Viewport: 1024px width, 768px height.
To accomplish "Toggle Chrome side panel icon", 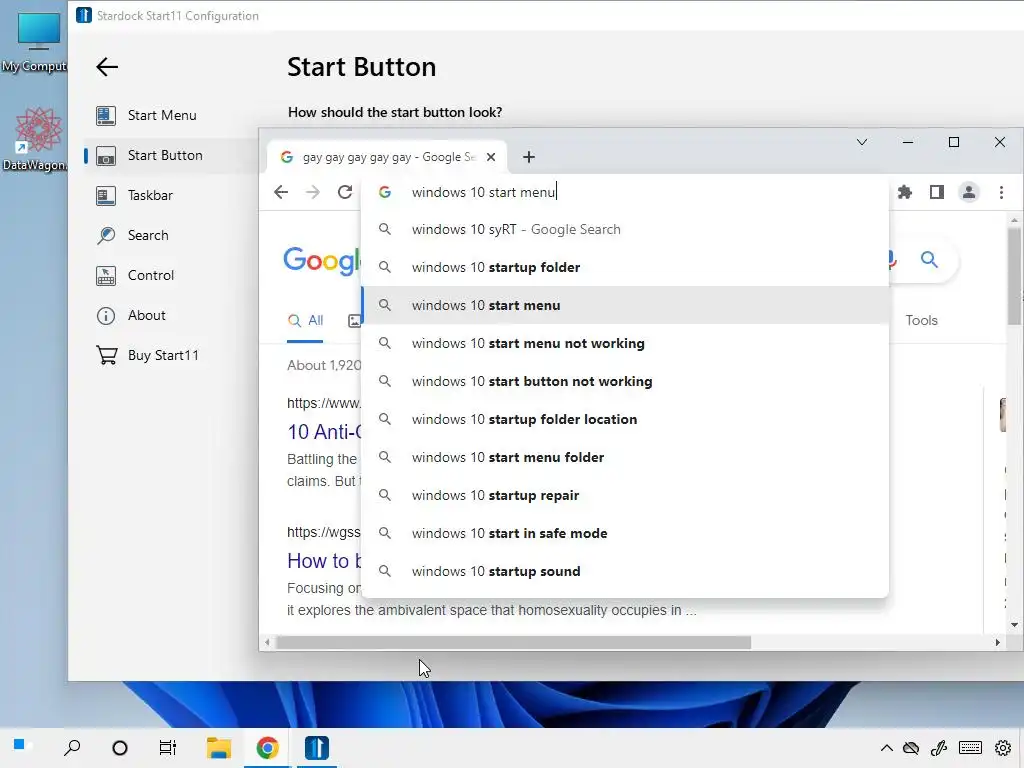I will point(936,192).
